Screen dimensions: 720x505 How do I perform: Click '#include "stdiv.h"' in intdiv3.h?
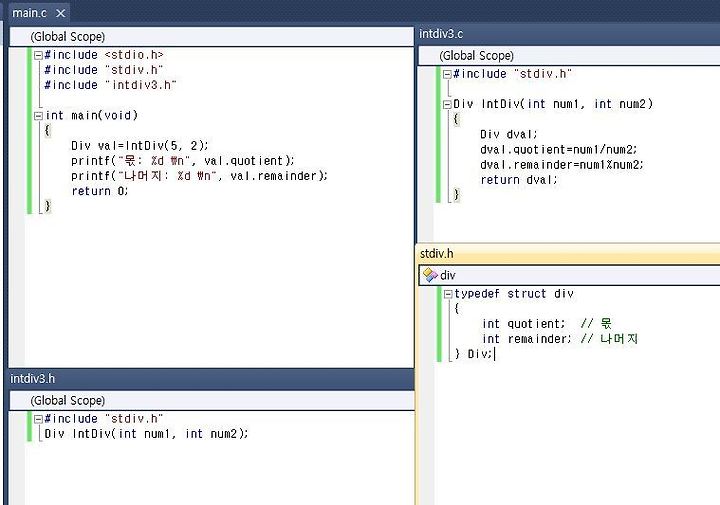[x=104, y=419]
